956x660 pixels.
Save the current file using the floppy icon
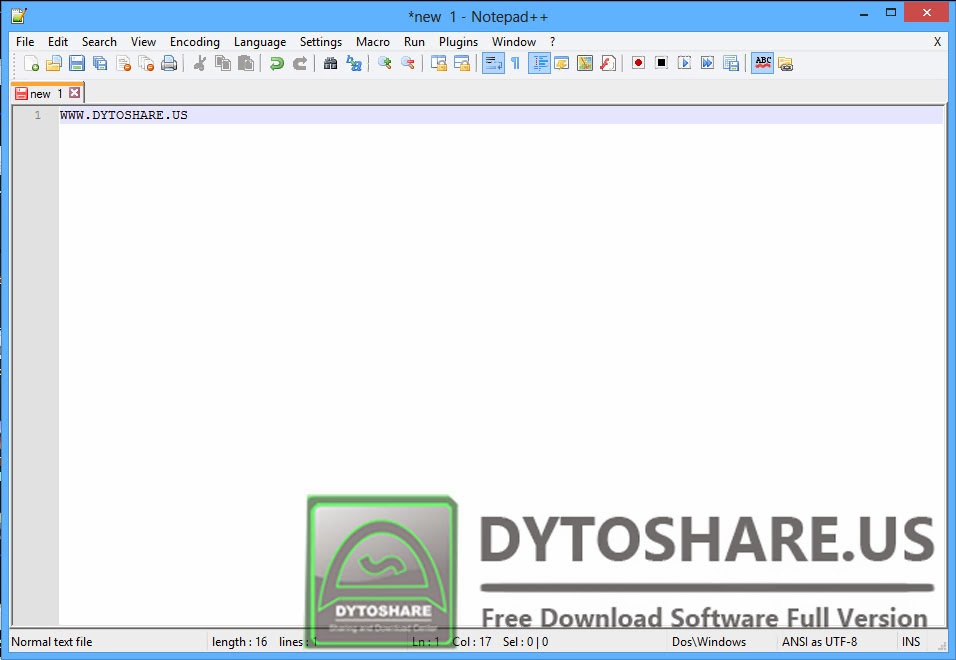pyautogui.click(x=77, y=63)
